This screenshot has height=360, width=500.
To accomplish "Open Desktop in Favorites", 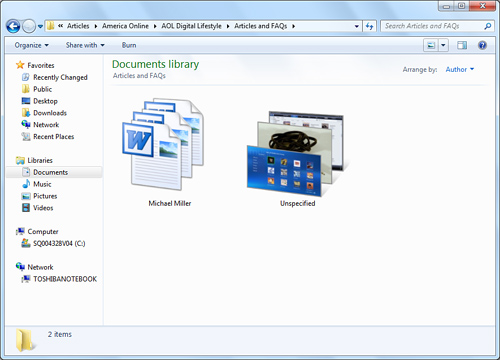I will click(45, 101).
